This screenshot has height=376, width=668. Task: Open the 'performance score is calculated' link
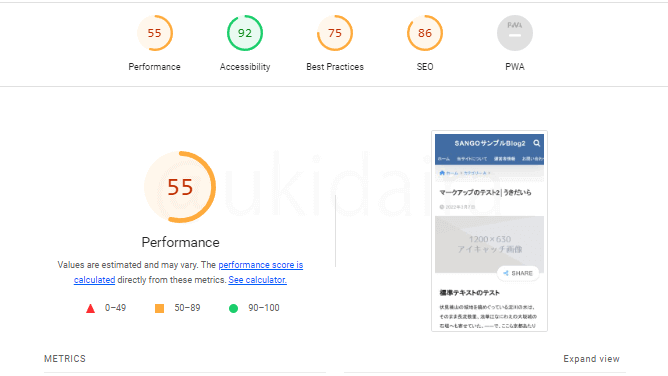coord(261,265)
